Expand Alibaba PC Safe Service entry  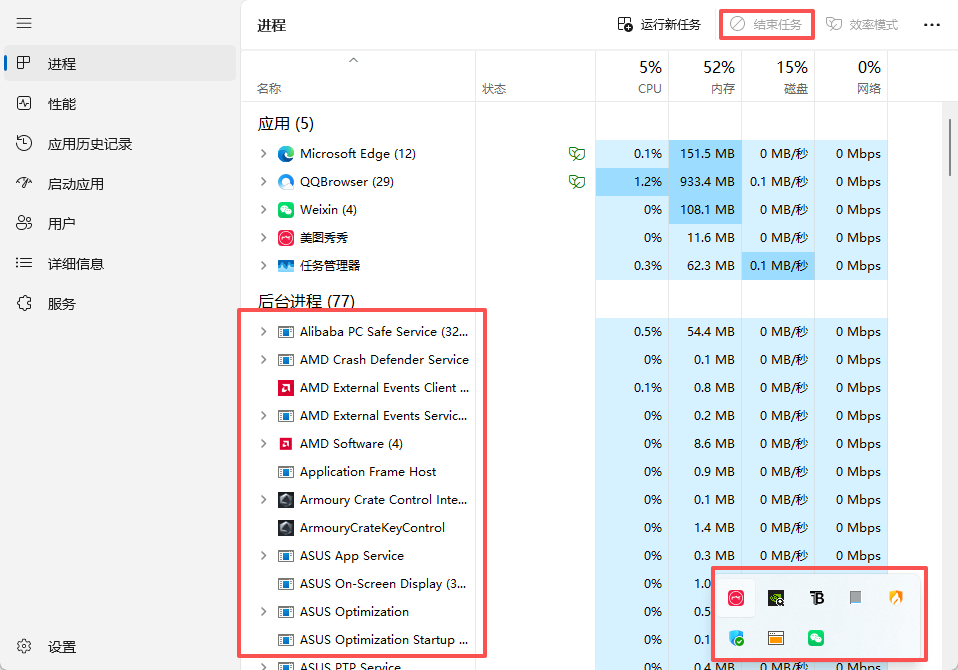263,332
